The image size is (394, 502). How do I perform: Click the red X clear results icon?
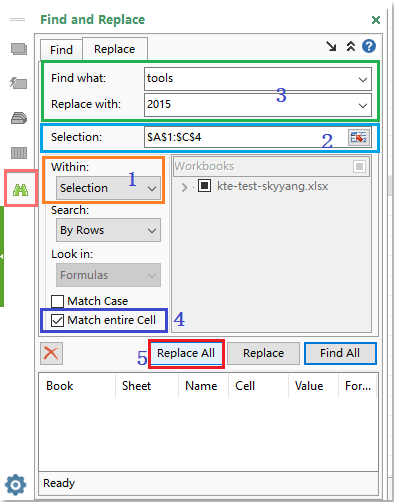pos(51,353)
